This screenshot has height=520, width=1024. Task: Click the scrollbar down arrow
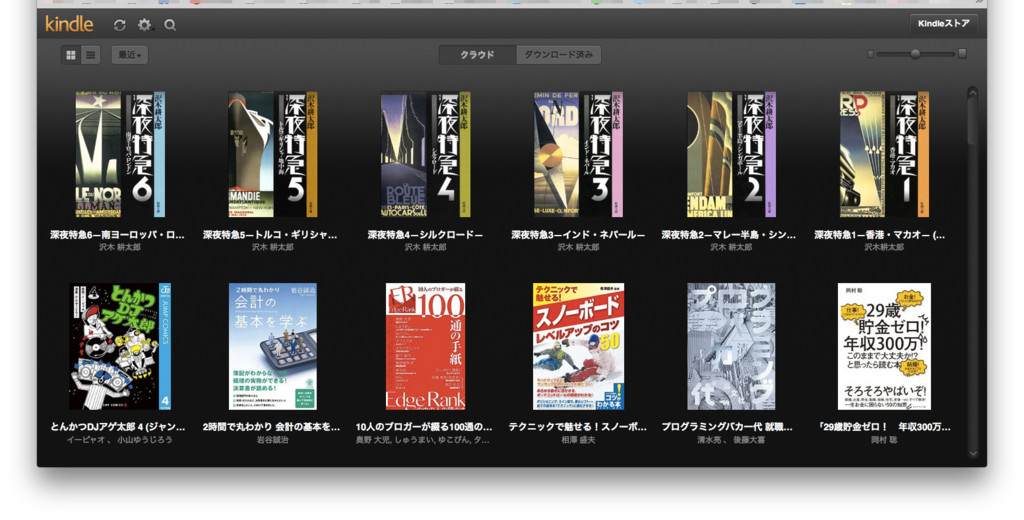coord(973,453)
